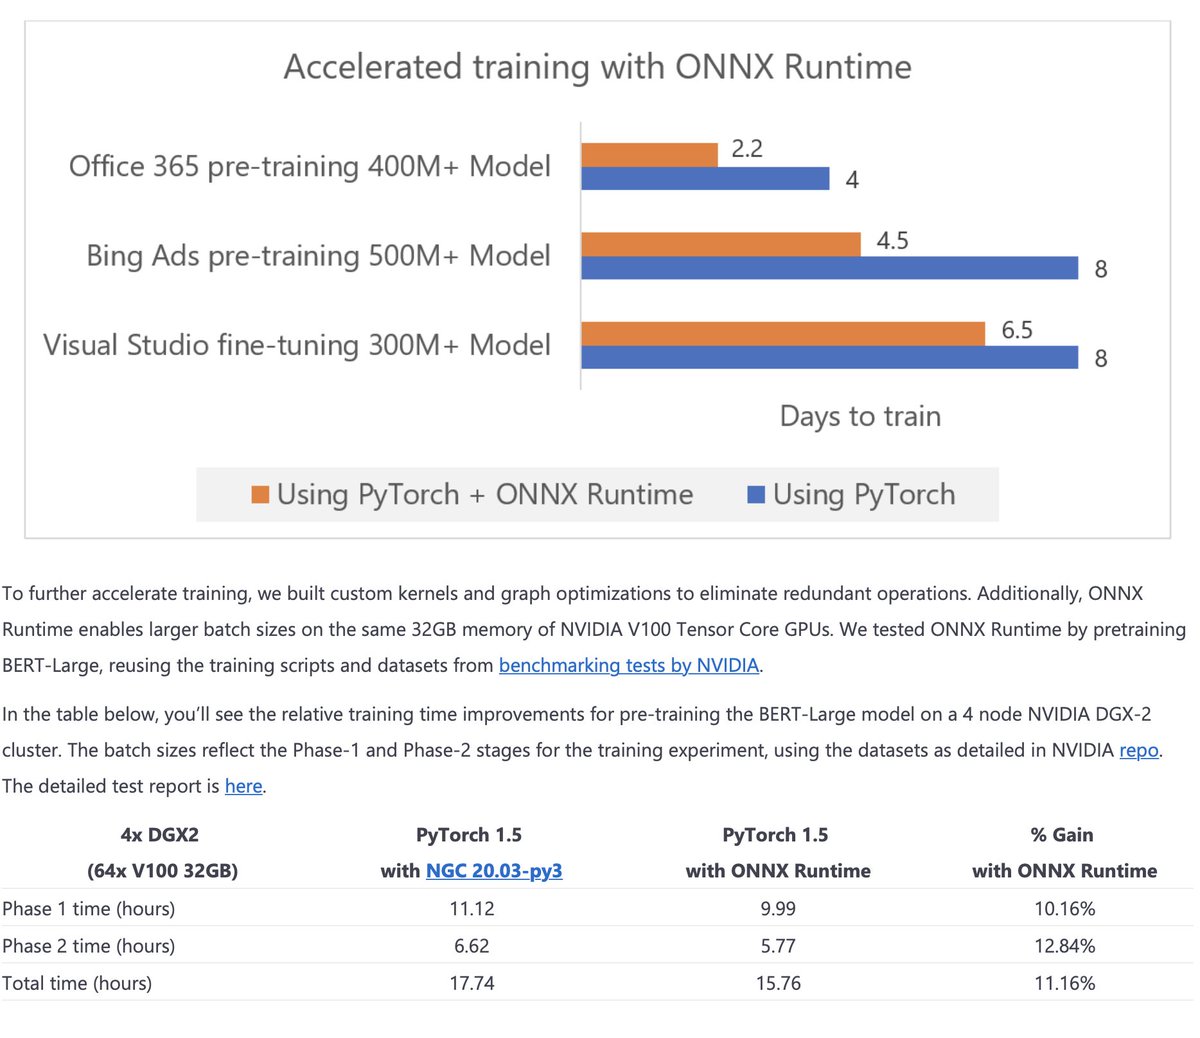Click the 10.16% gain cell
The height and width of the screenshot is (1038, 1200).
pyautogui.click(x=1065, y=909)
